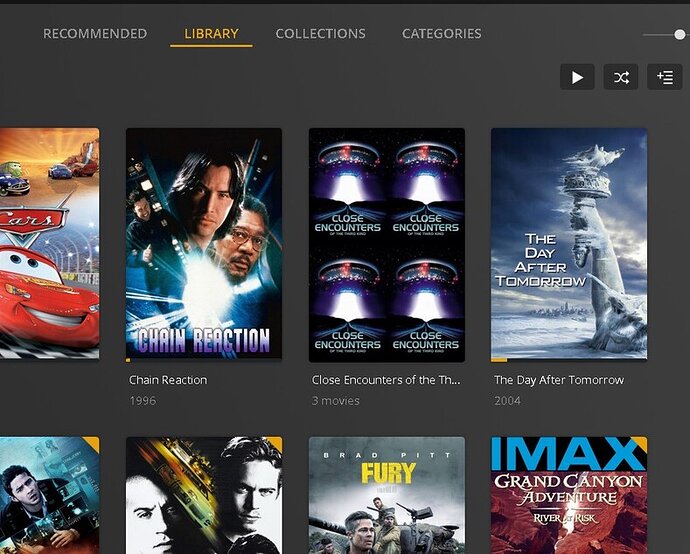Open the black-and-white faces poster beside Fury
Image resolution: width=690 pixels, height=554 pixels.
204,495
